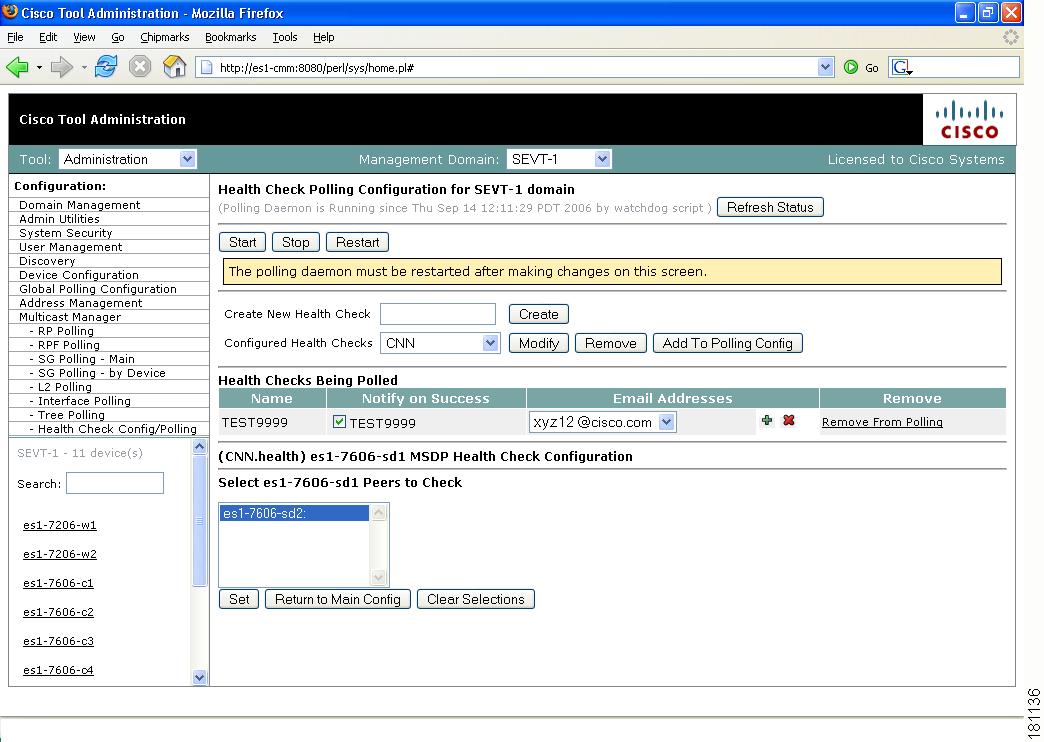Open the RP Polling item
Screen dimensions: 1044x742
click(x=65, y=331)
